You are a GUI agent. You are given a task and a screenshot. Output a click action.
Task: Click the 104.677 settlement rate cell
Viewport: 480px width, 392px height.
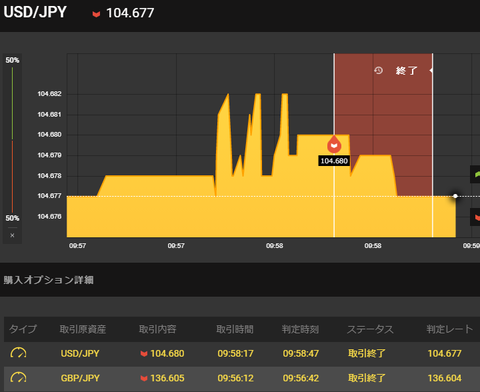(445, 353)
